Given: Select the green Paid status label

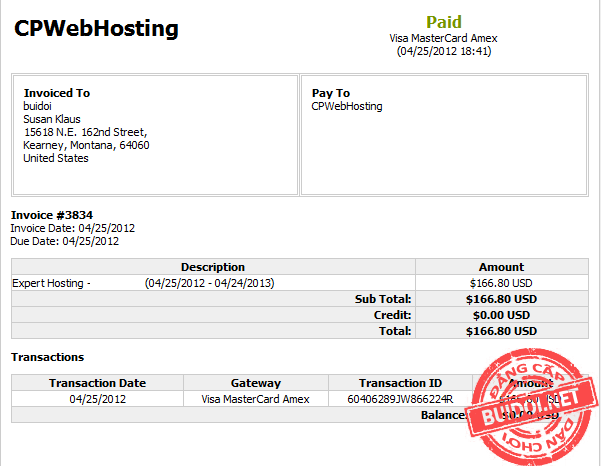Looking at the screenshot, I should click(443, 22).
